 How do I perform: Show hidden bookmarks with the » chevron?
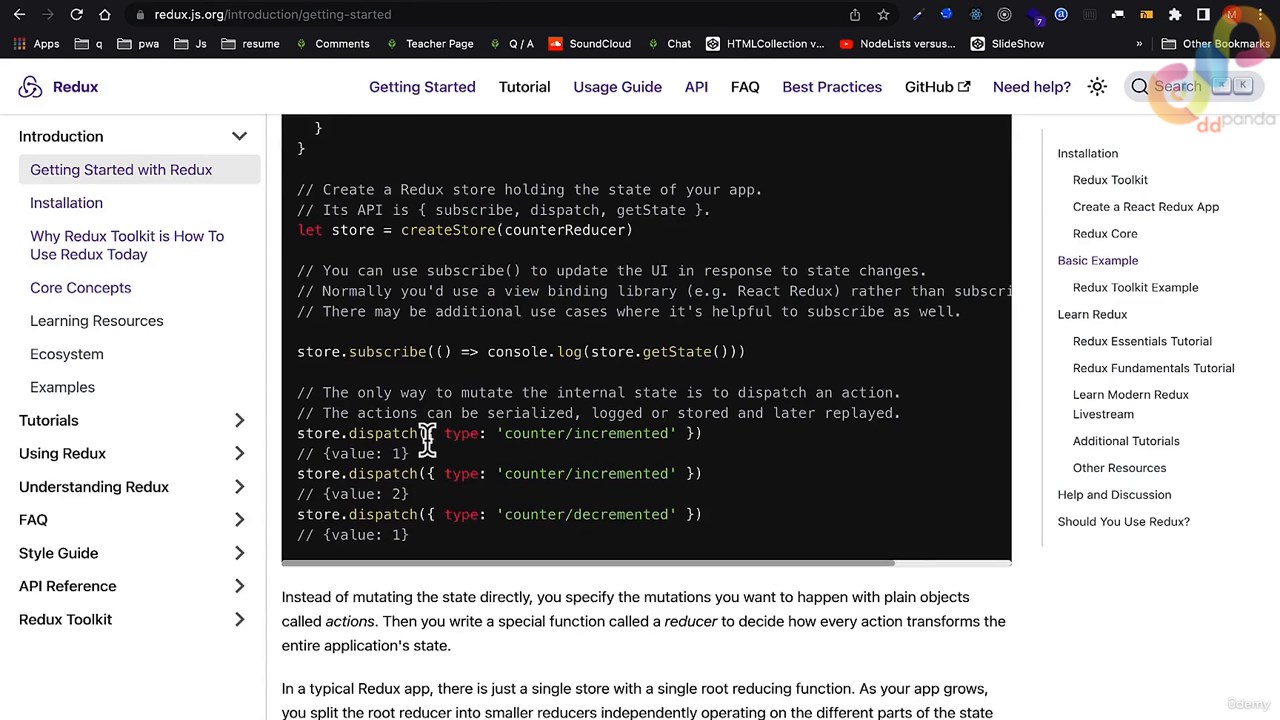tap(1139, 44)
